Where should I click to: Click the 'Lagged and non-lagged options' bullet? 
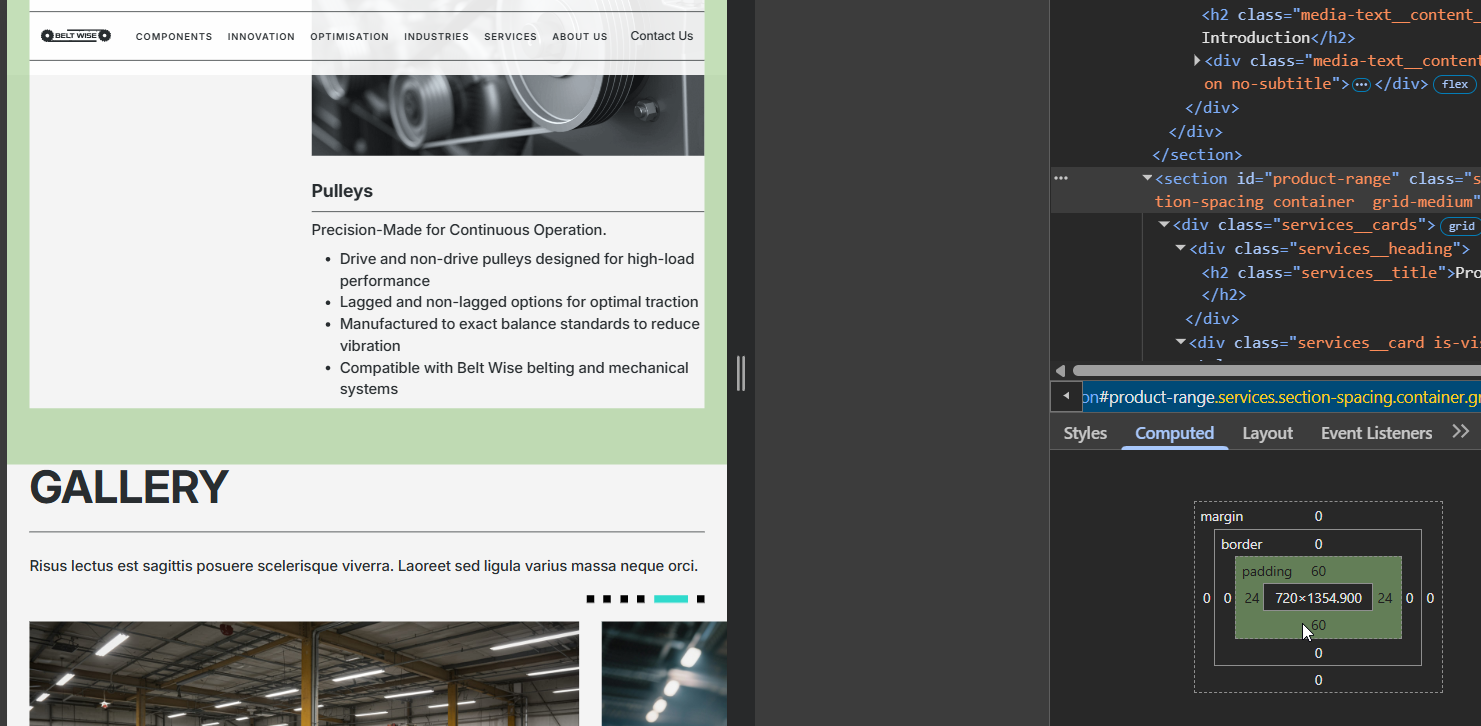pos(519,302)
